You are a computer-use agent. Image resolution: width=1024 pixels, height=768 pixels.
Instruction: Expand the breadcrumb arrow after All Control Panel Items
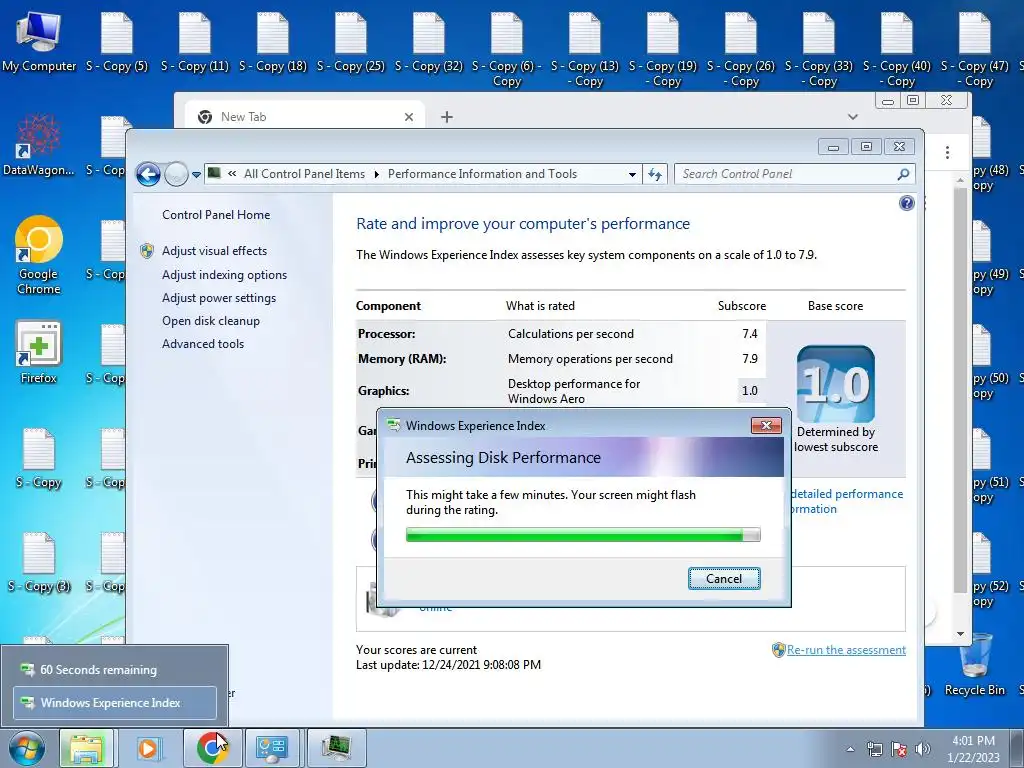[x=377, y=174]
